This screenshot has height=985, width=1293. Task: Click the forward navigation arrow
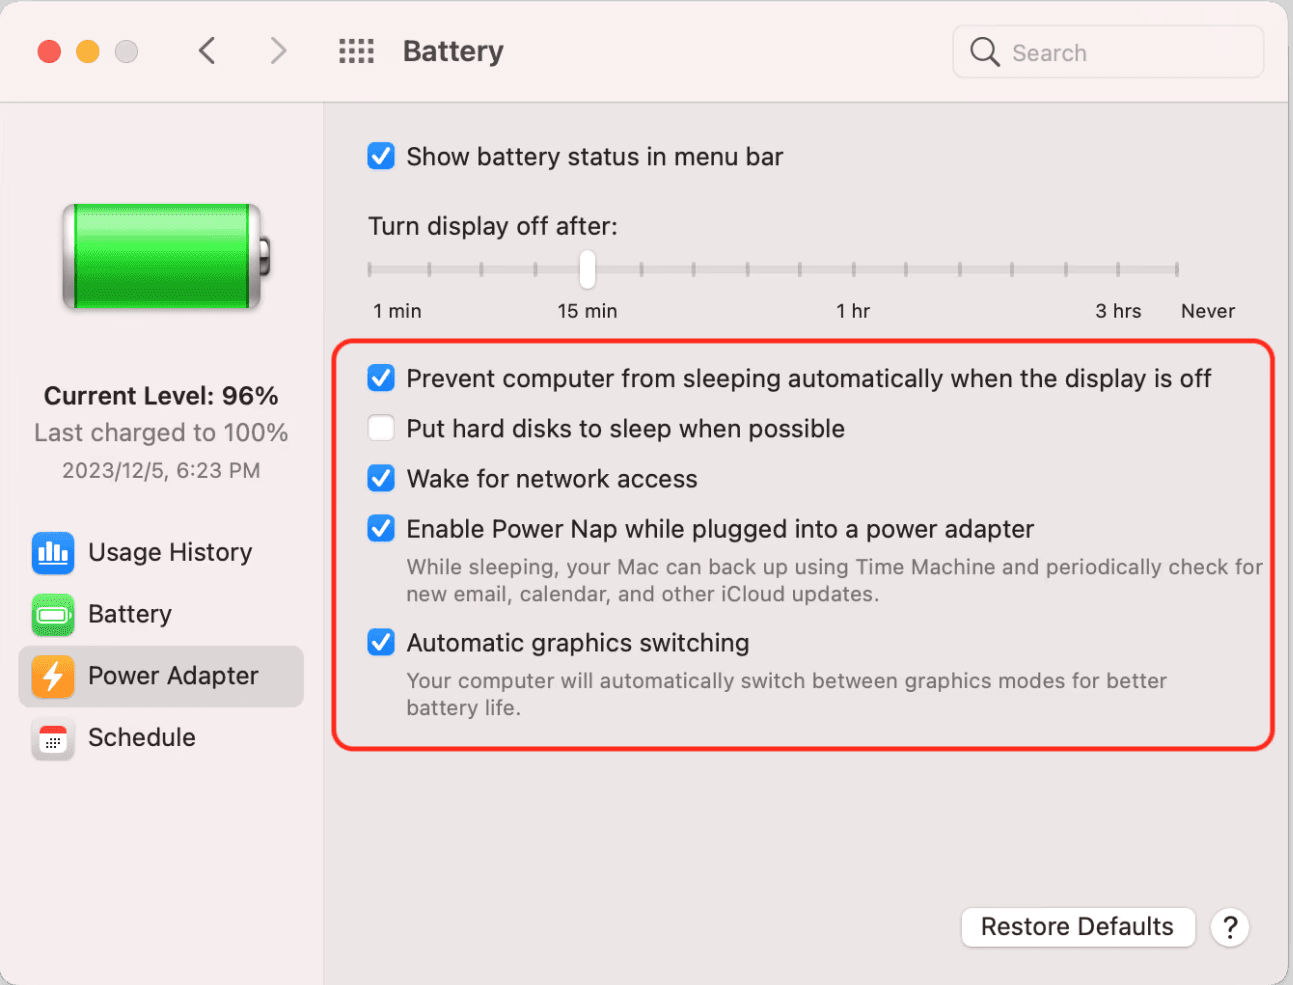point(277,50)
